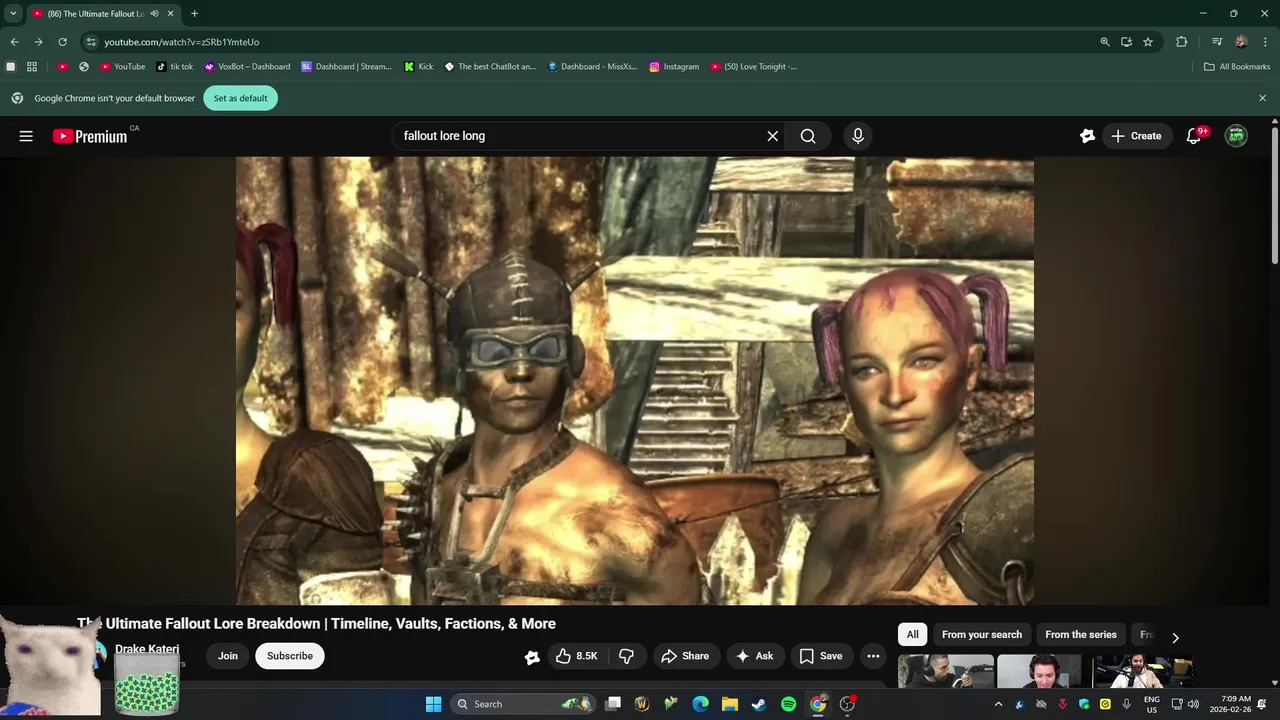This screenshot has width=1280, height=720.
Task: Like the video with thumbs up
Action: [577, 656]
